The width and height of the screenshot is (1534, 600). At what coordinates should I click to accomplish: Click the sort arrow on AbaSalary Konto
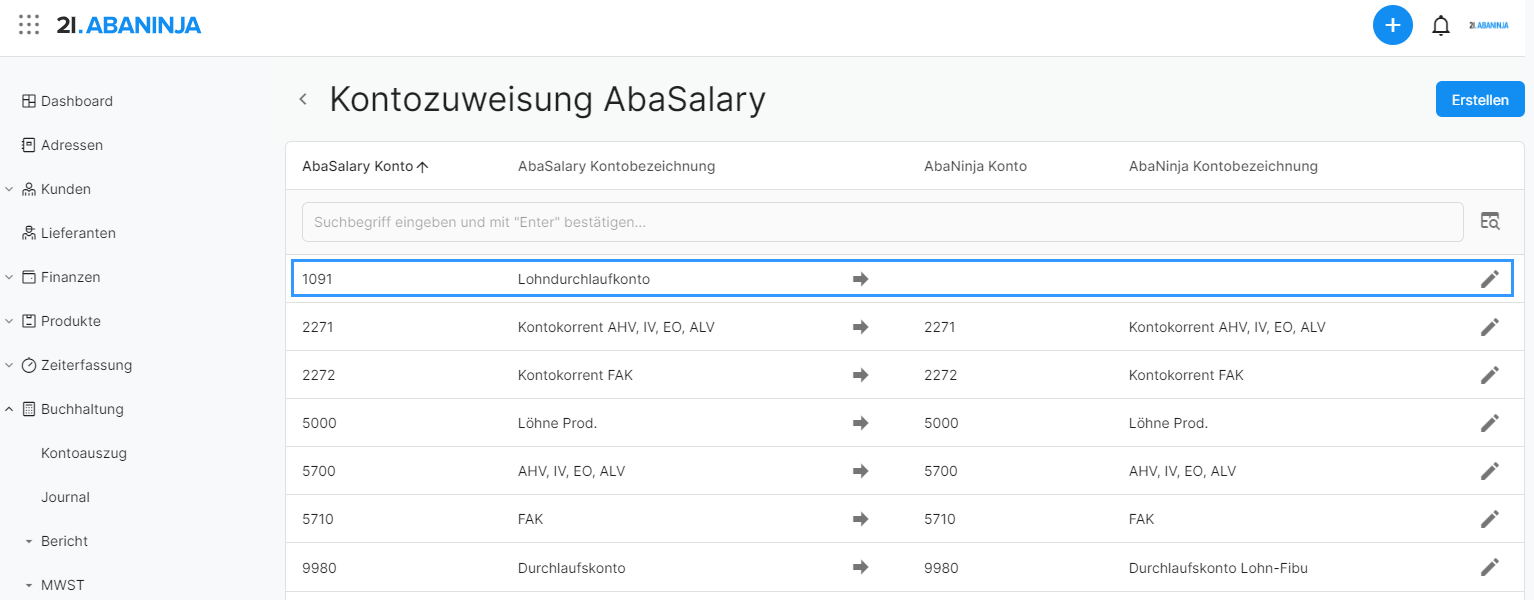pos(422,167)
